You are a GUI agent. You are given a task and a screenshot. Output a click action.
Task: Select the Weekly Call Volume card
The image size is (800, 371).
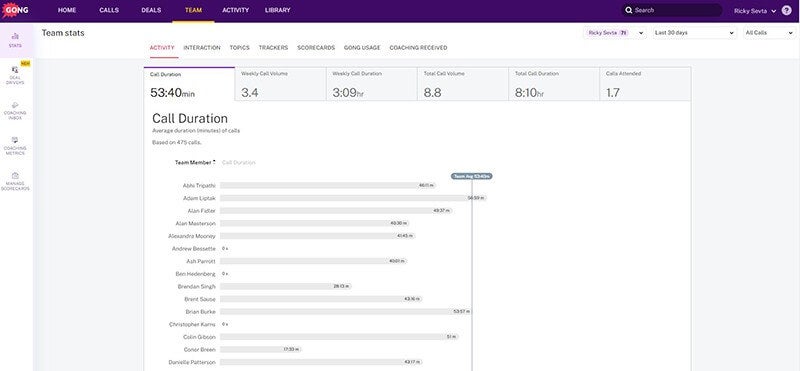click(x=281, y=84)
